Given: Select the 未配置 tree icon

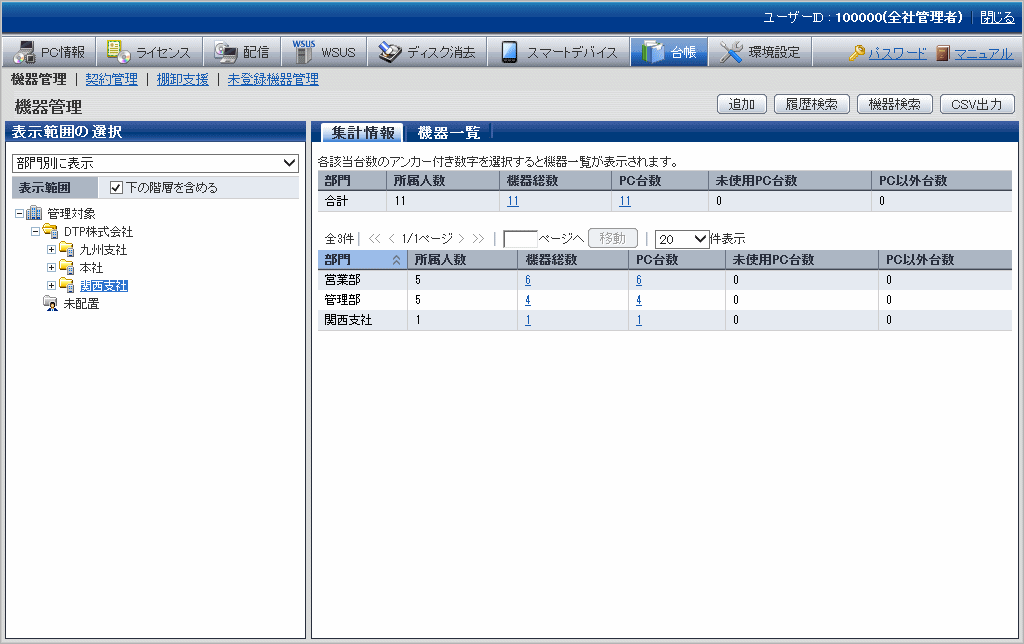Looking at the screenshot, I should tap(50, 304).
